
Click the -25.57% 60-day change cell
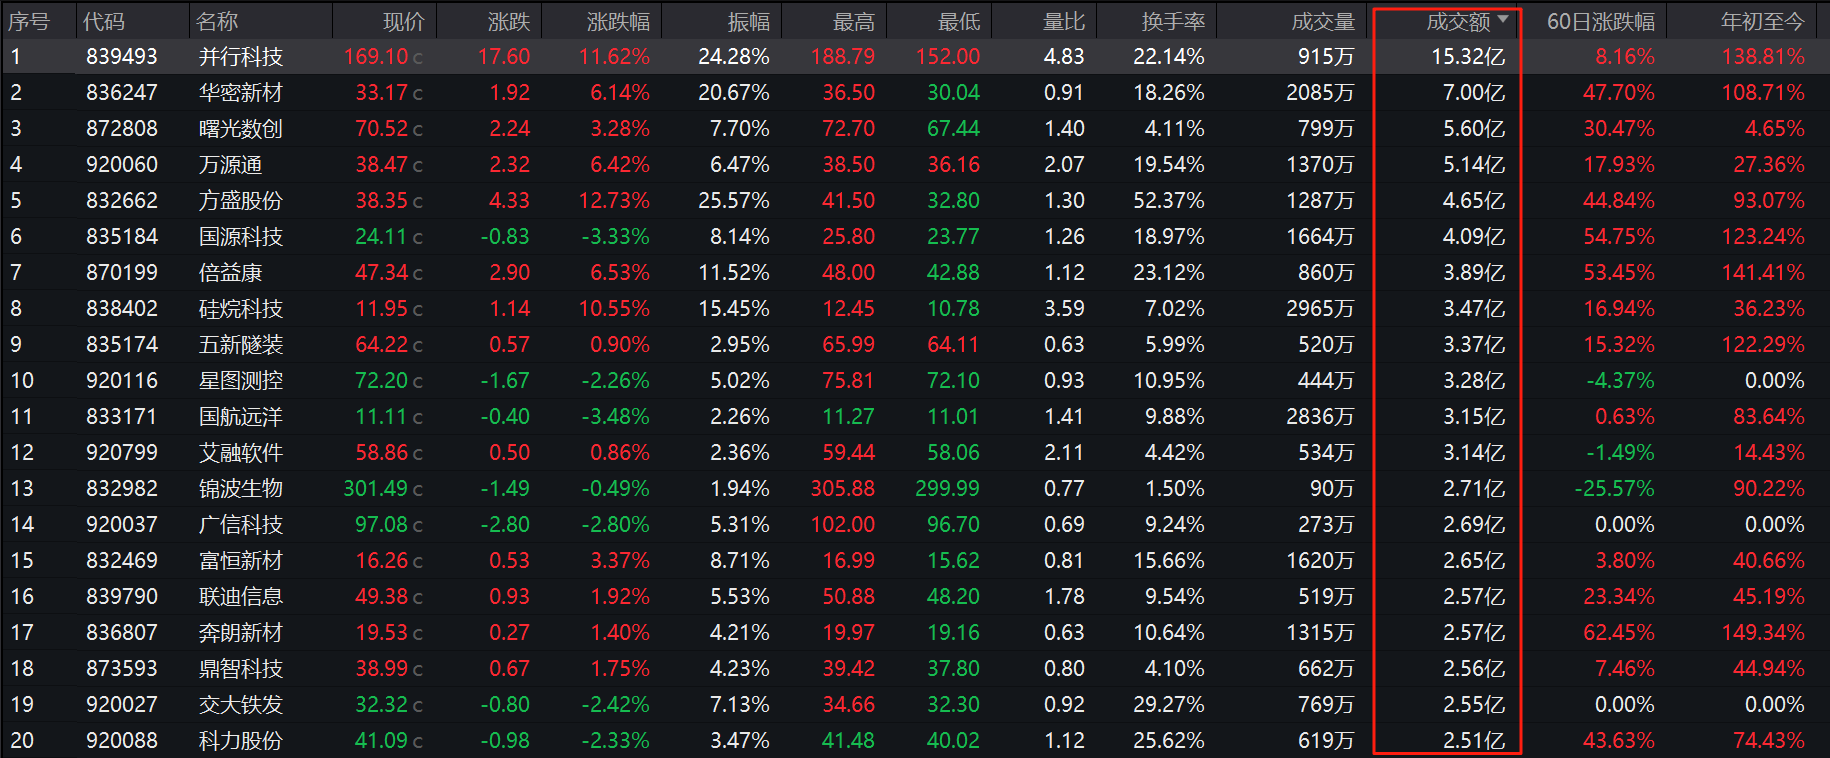click(x=1614, y=489)
